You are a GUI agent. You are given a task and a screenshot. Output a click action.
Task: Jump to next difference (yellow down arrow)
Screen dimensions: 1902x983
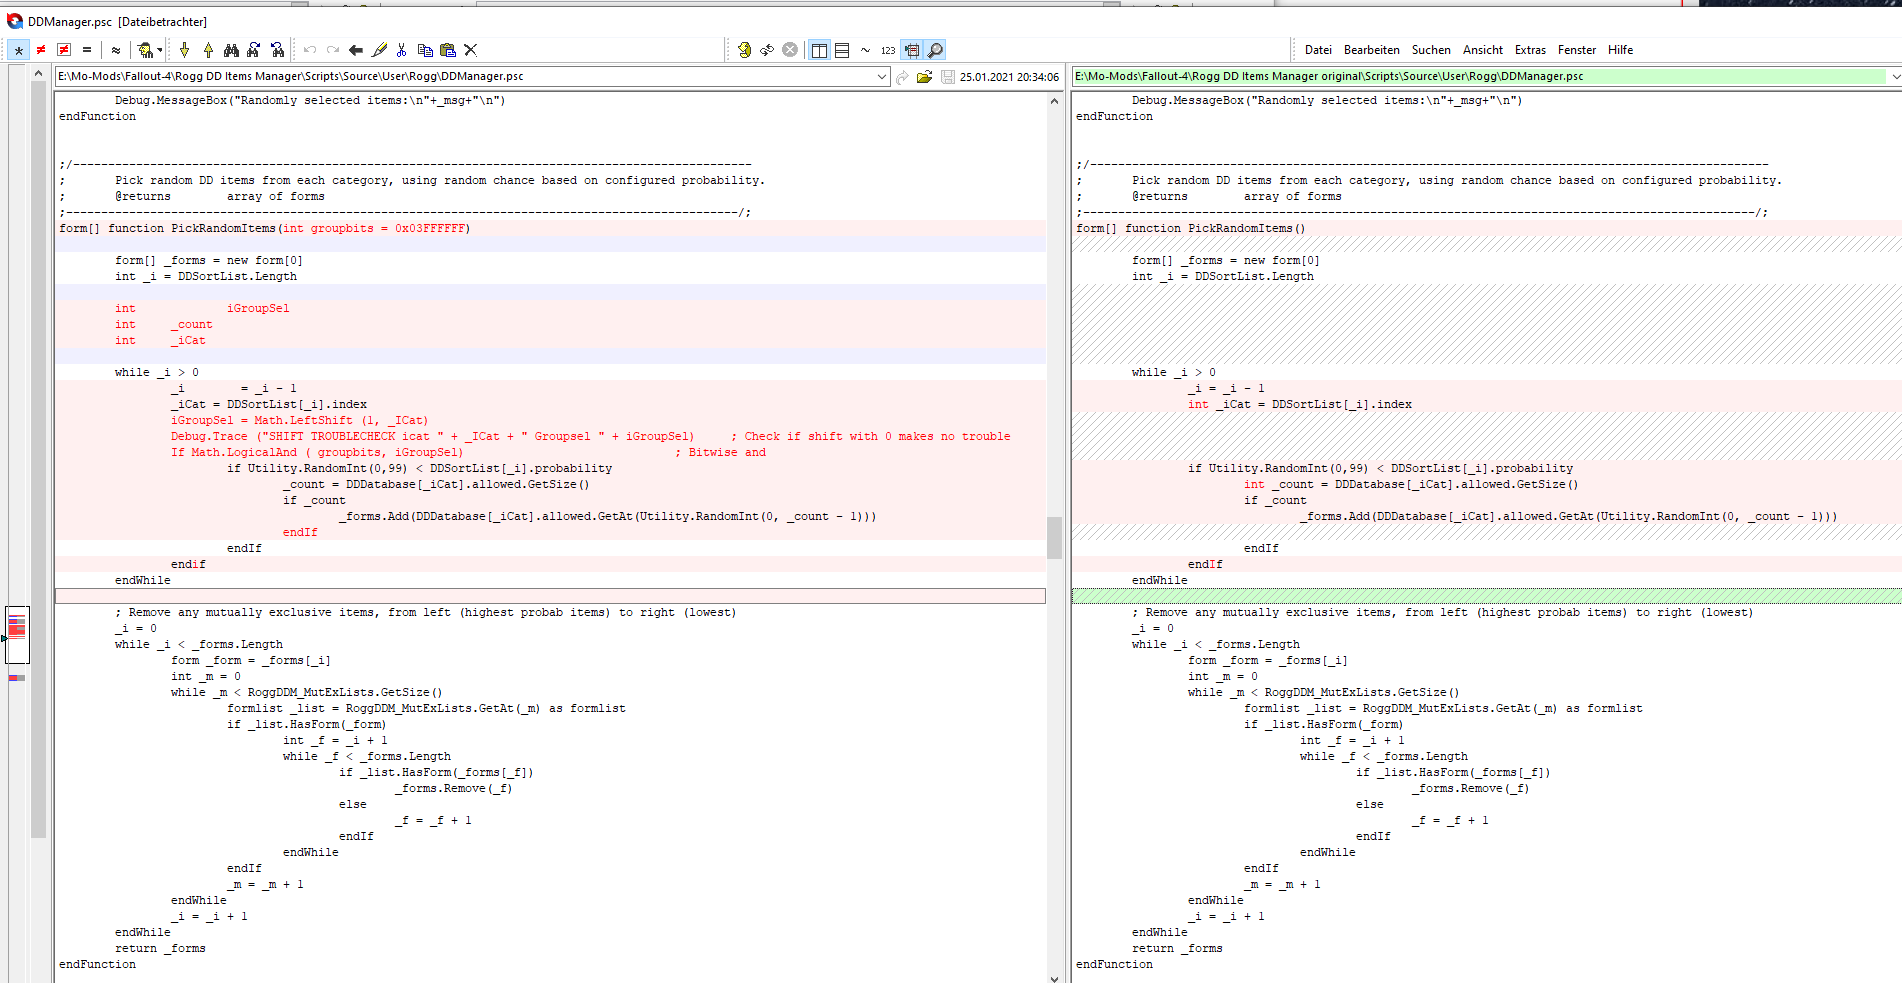click(x=185, y=50)
